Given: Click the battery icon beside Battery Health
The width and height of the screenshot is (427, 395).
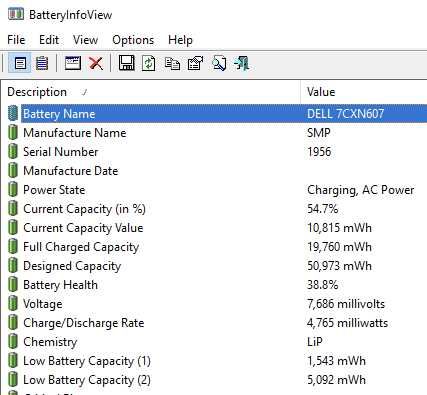Looking at the screenshot, I should 13,285.
